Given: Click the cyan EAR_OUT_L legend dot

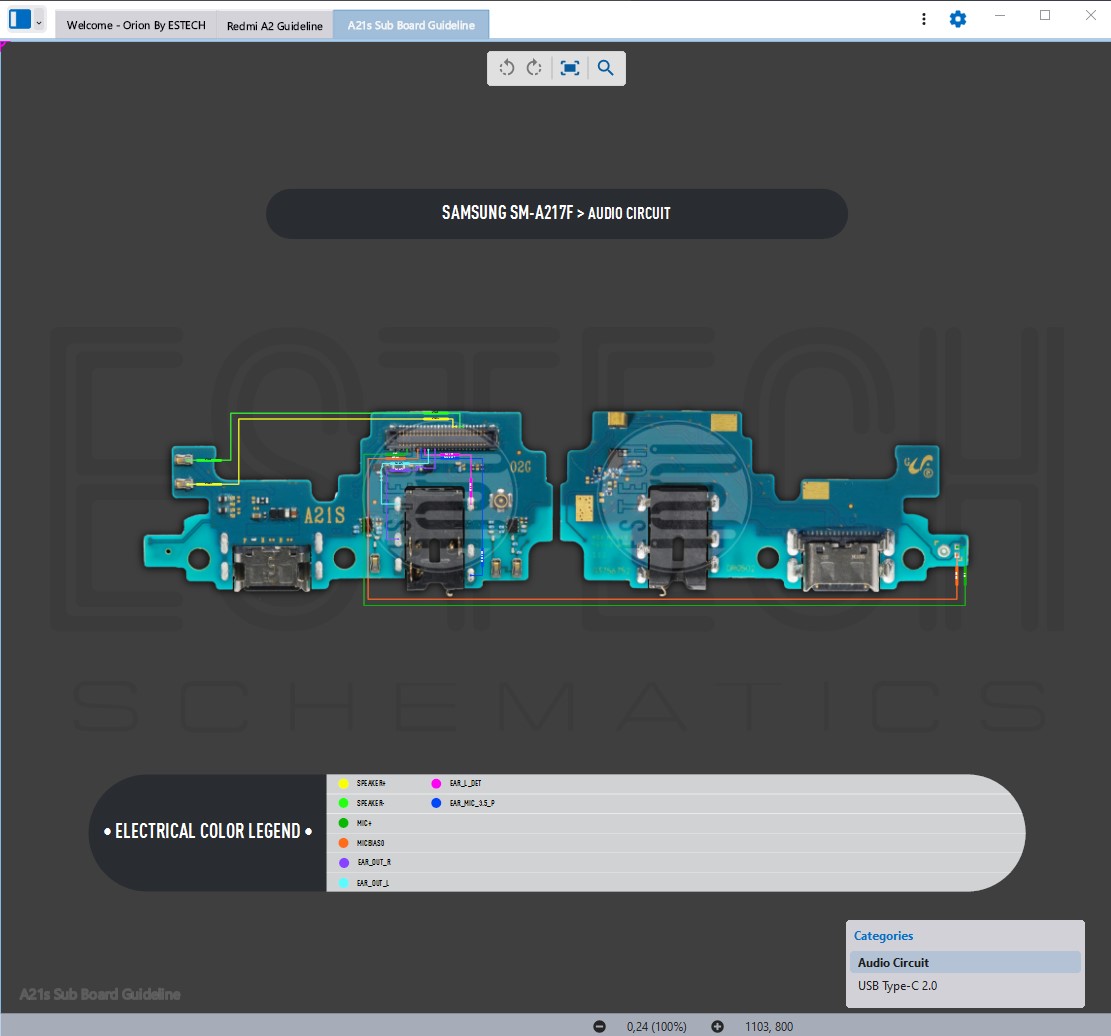Looking at the screenshot, I should point(344,883).
